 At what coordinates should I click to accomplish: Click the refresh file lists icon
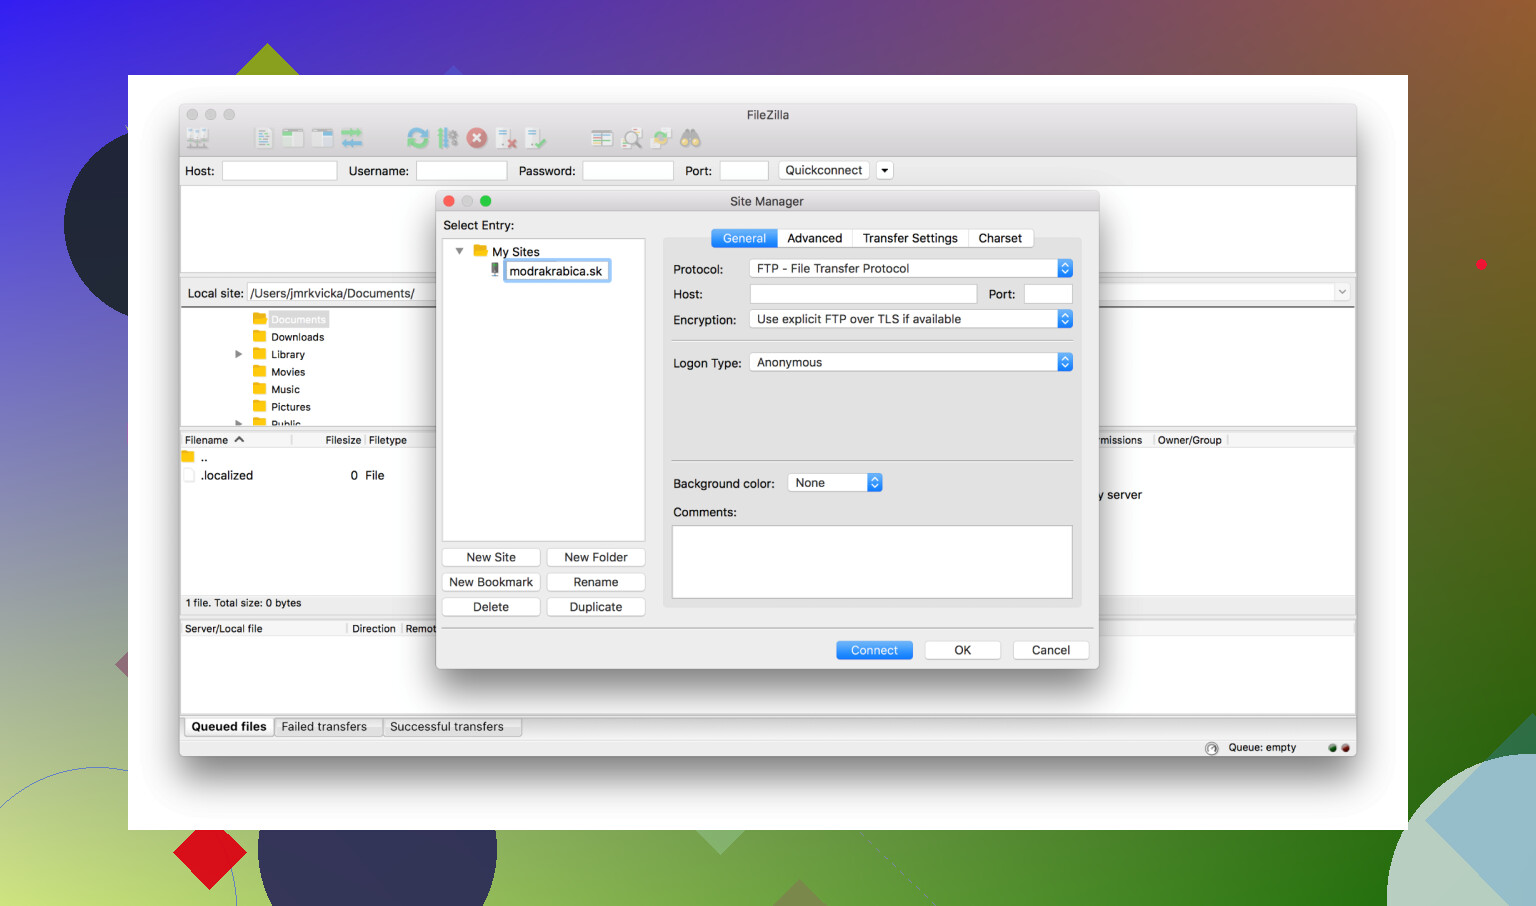click(418, 139)
